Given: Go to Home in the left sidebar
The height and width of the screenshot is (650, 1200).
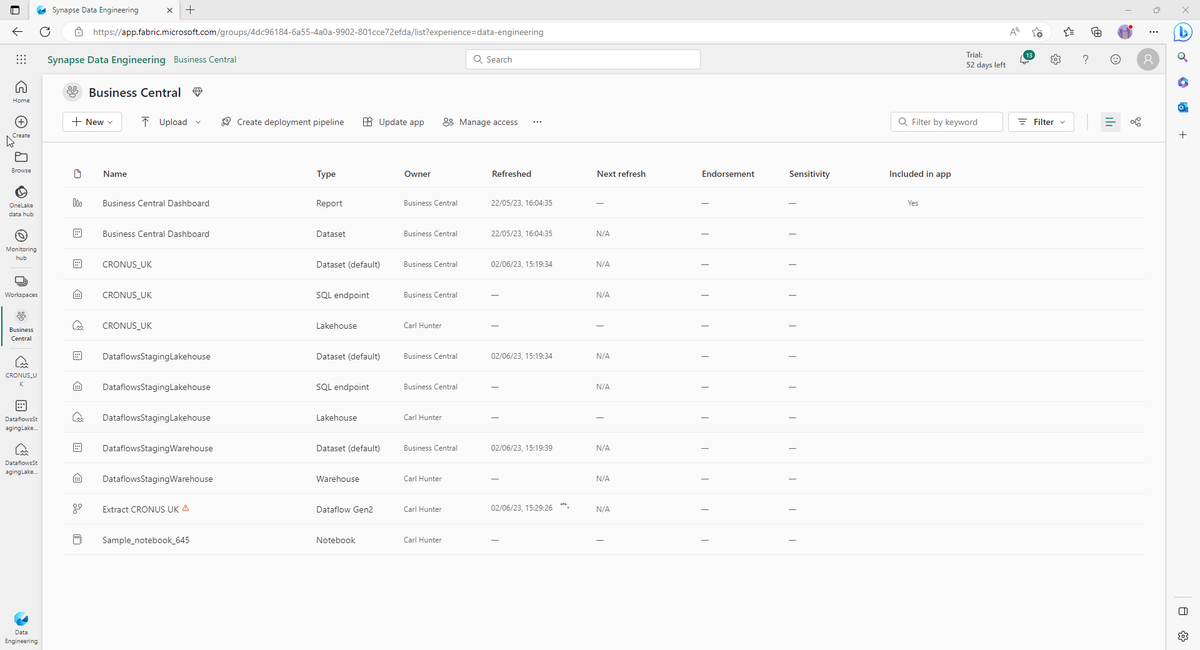Looking at the screenshot, I should pyautogui.click(x=21, y=92).
